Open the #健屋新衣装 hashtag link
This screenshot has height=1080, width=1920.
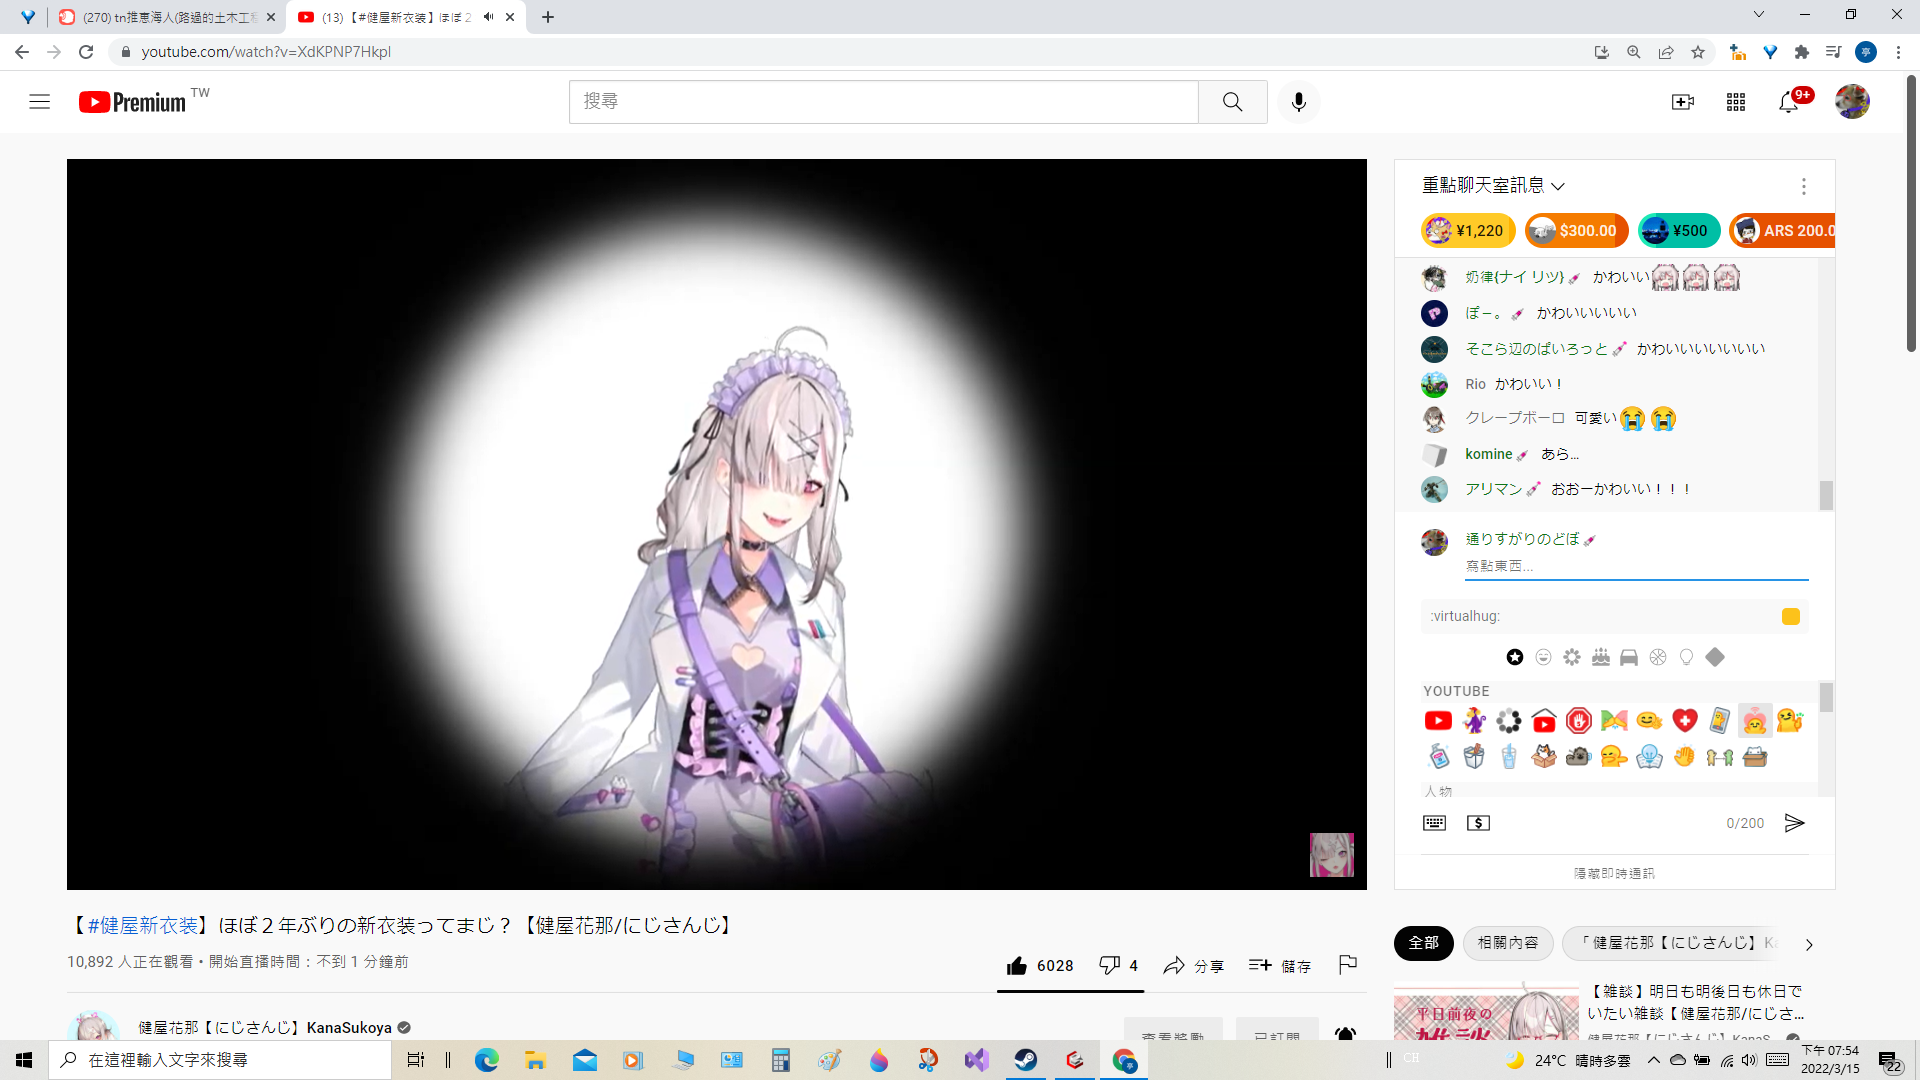click(143, 926)
